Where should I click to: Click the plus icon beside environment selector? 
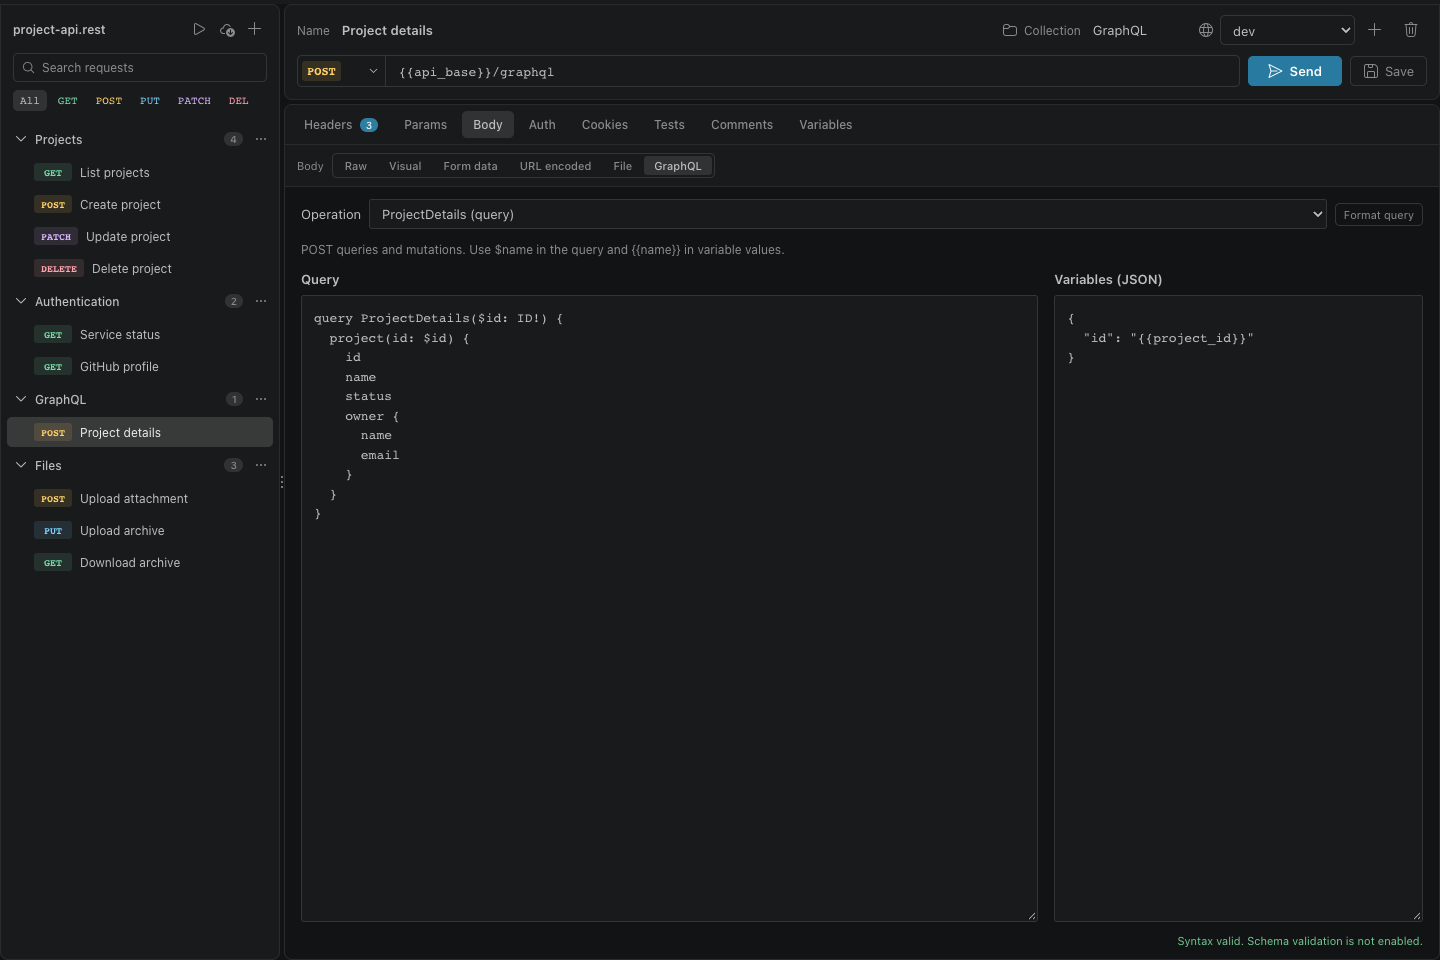(x=1375, y=30)
